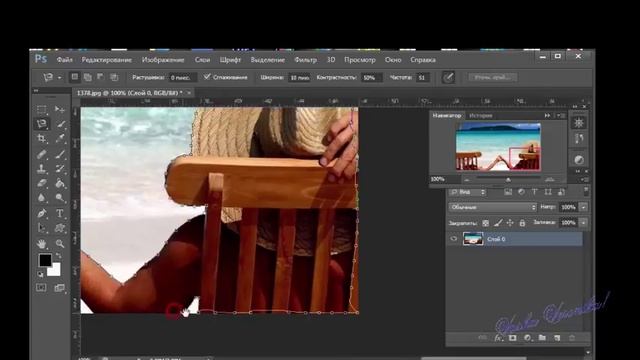Open fill Заливка dropdown arrow
The height and width of the screenshot is (360, 640).
584,223
